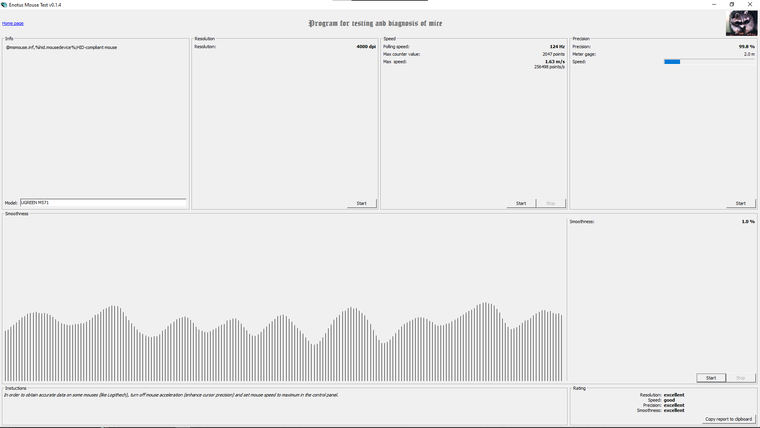Screen dimensions: 760x428
Task: Click the raccoon logo image
Action: point(741,23)
